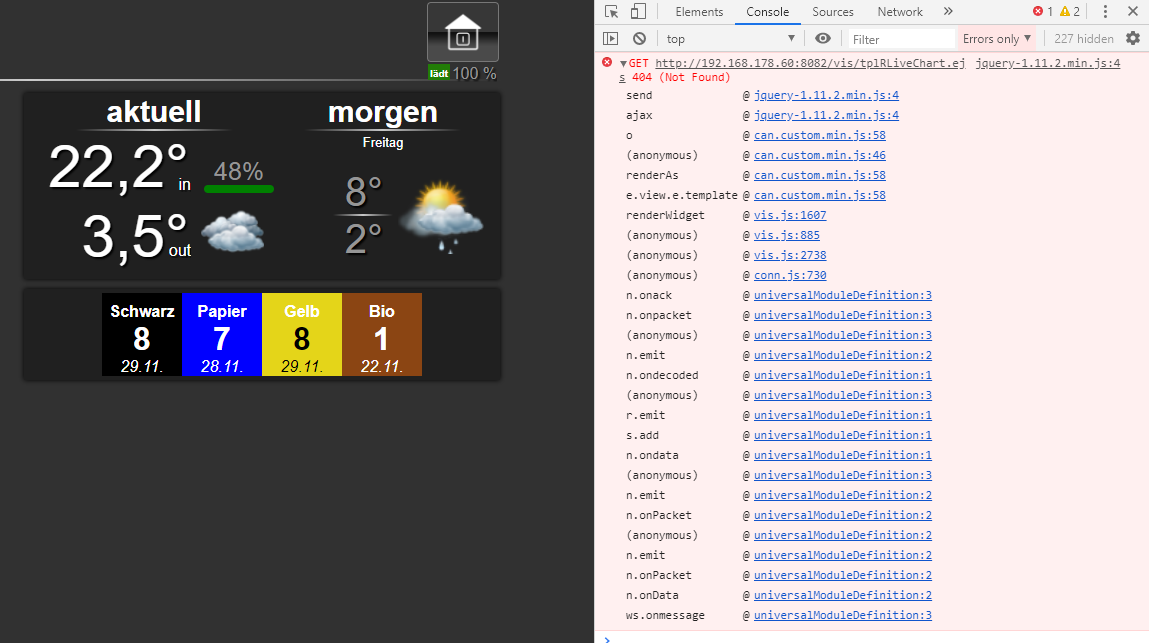
Task: Open the Sources tab
Action: (832, 12)
